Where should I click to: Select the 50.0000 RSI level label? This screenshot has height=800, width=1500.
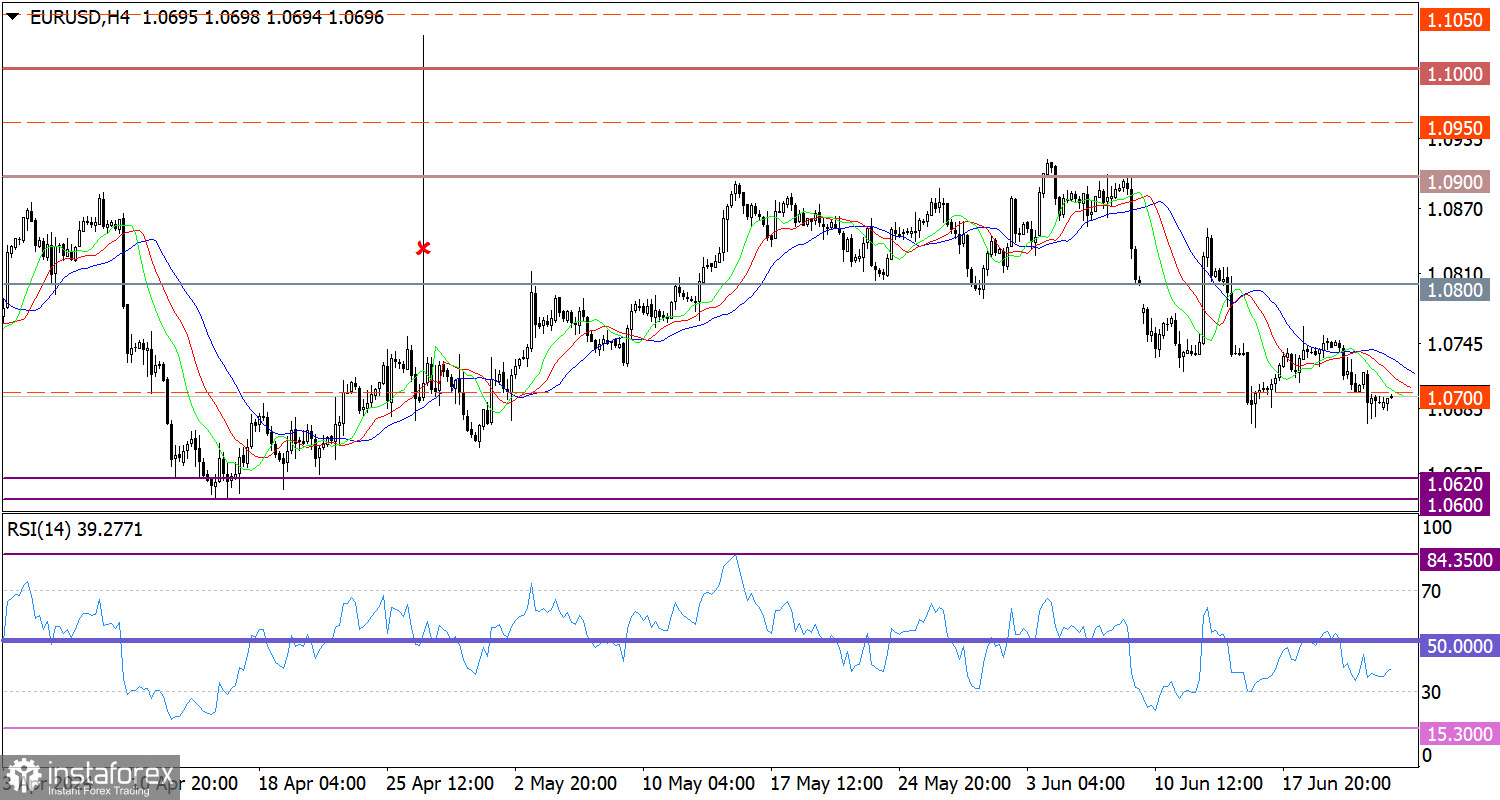point(1459,646)
